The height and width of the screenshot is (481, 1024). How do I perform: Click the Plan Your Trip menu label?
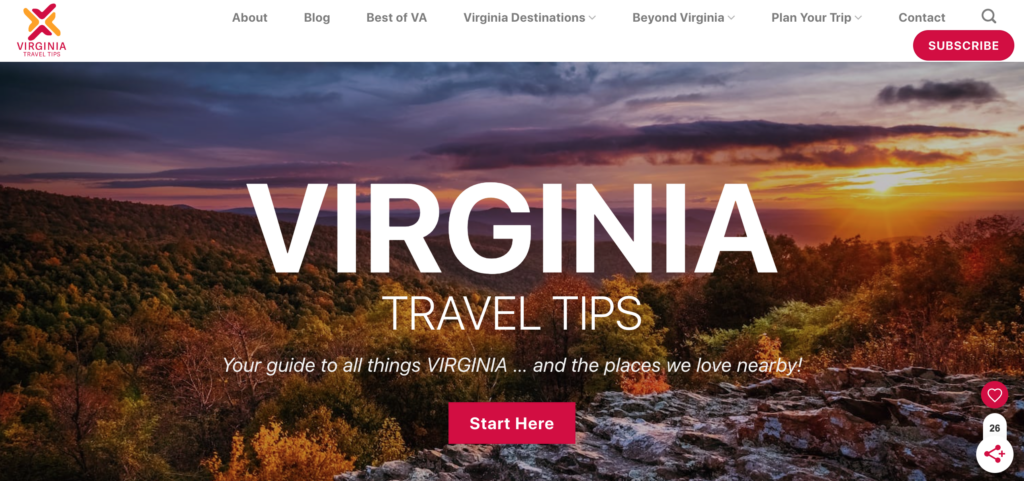(x=811, y=18)
